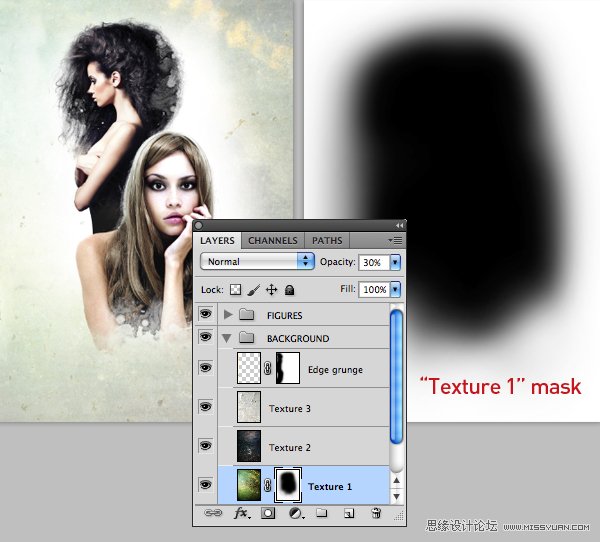Open the layer style fx menu
The image size is (600, 542).
(242, 513)
